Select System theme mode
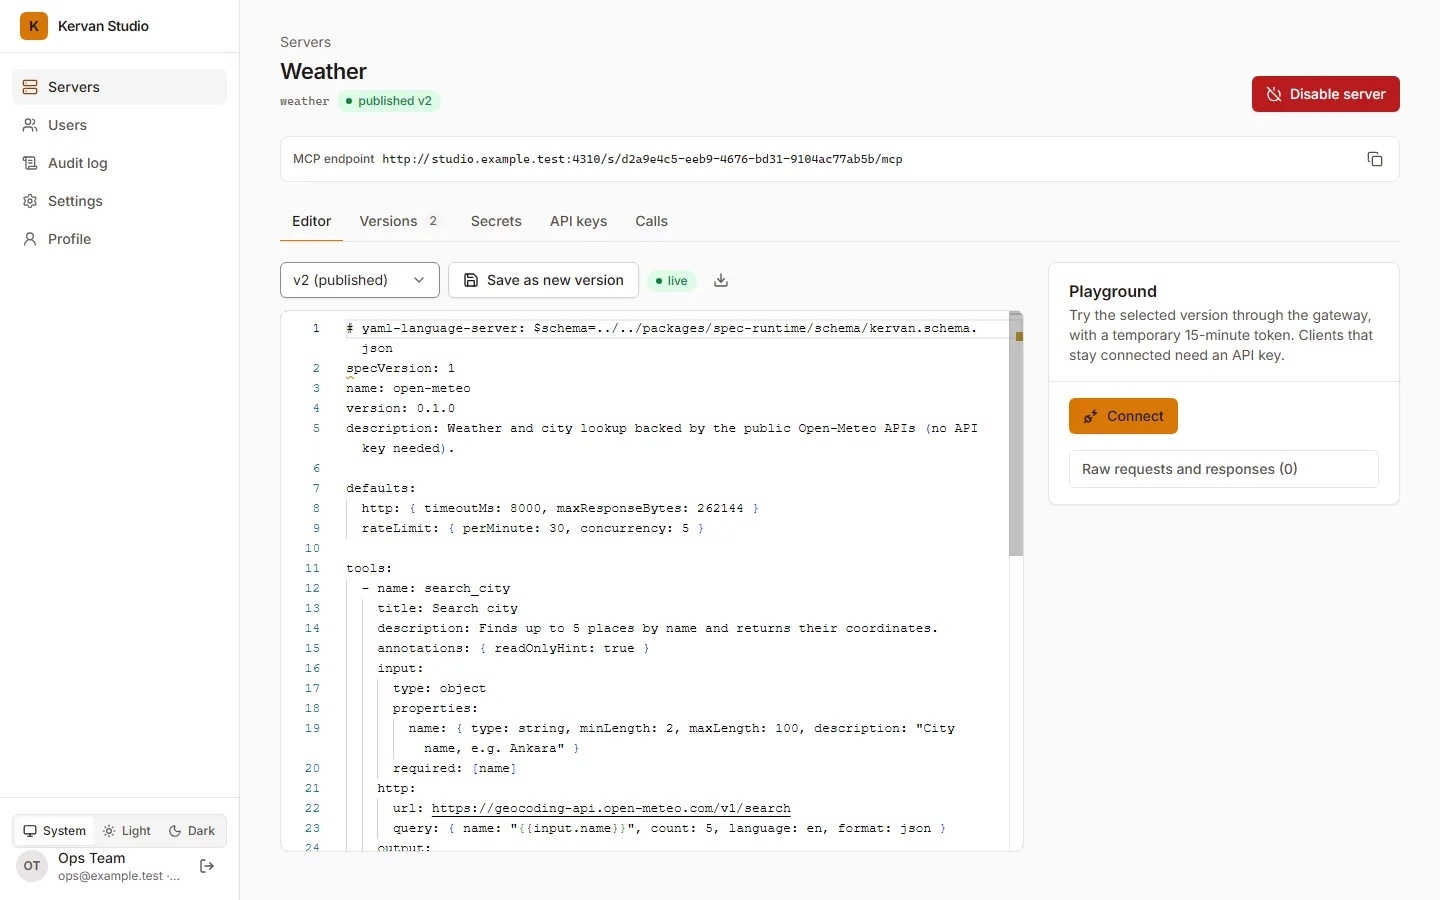This screenshot has height=900, width=1440. pos(55,831)
